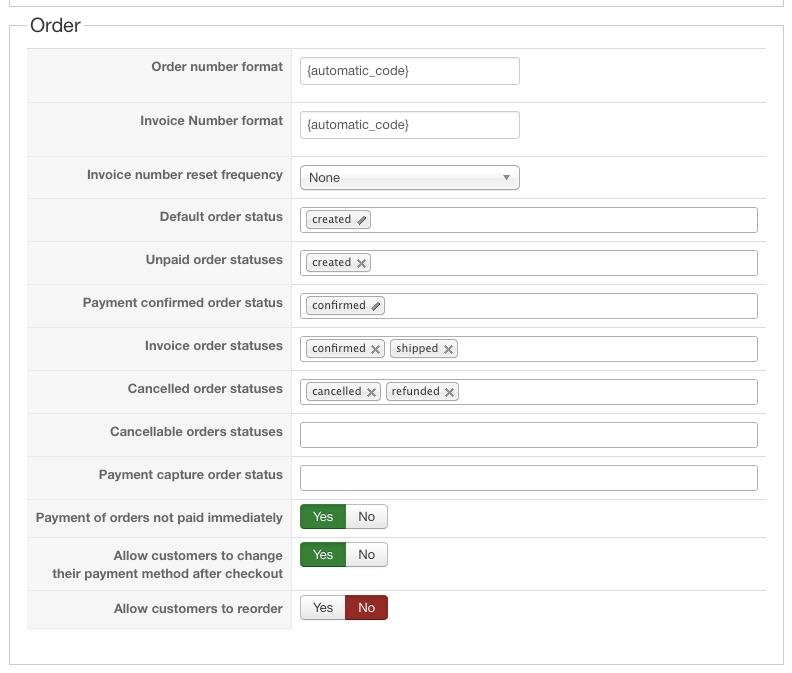Screen dimensions: 792x673
Task: Enable Allow customers to reorder with Yes
Action: [323, 608]
